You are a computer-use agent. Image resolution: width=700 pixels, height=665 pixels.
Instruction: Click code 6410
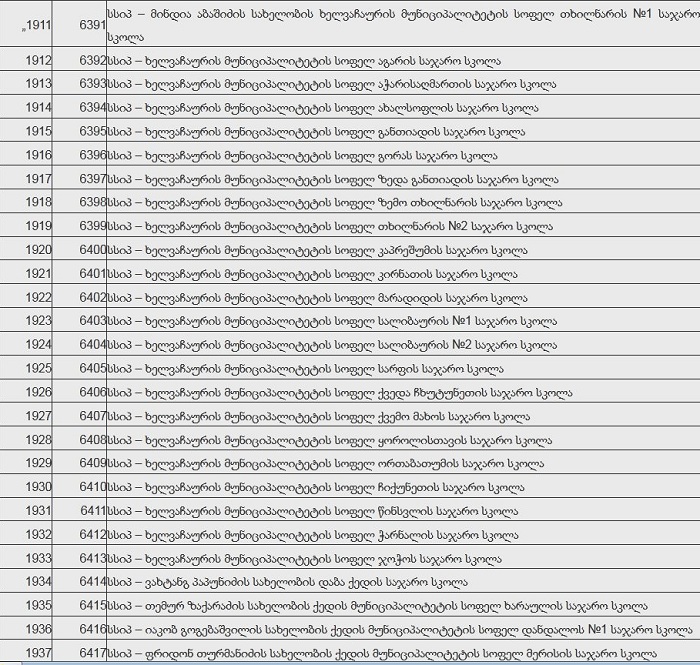coord(93,486)
